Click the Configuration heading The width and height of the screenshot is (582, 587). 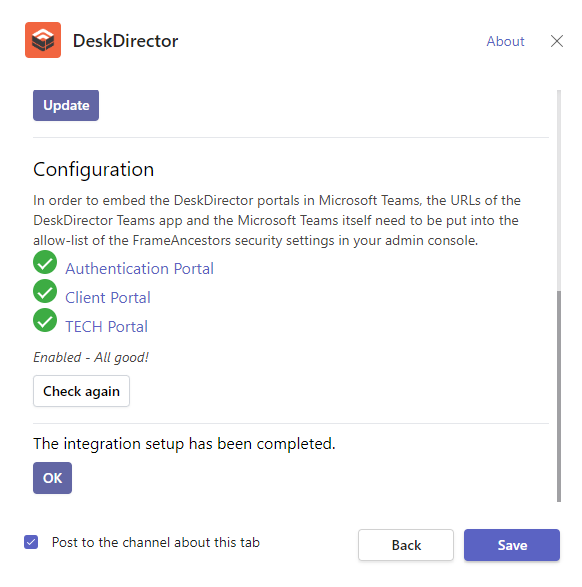point(94,170)
